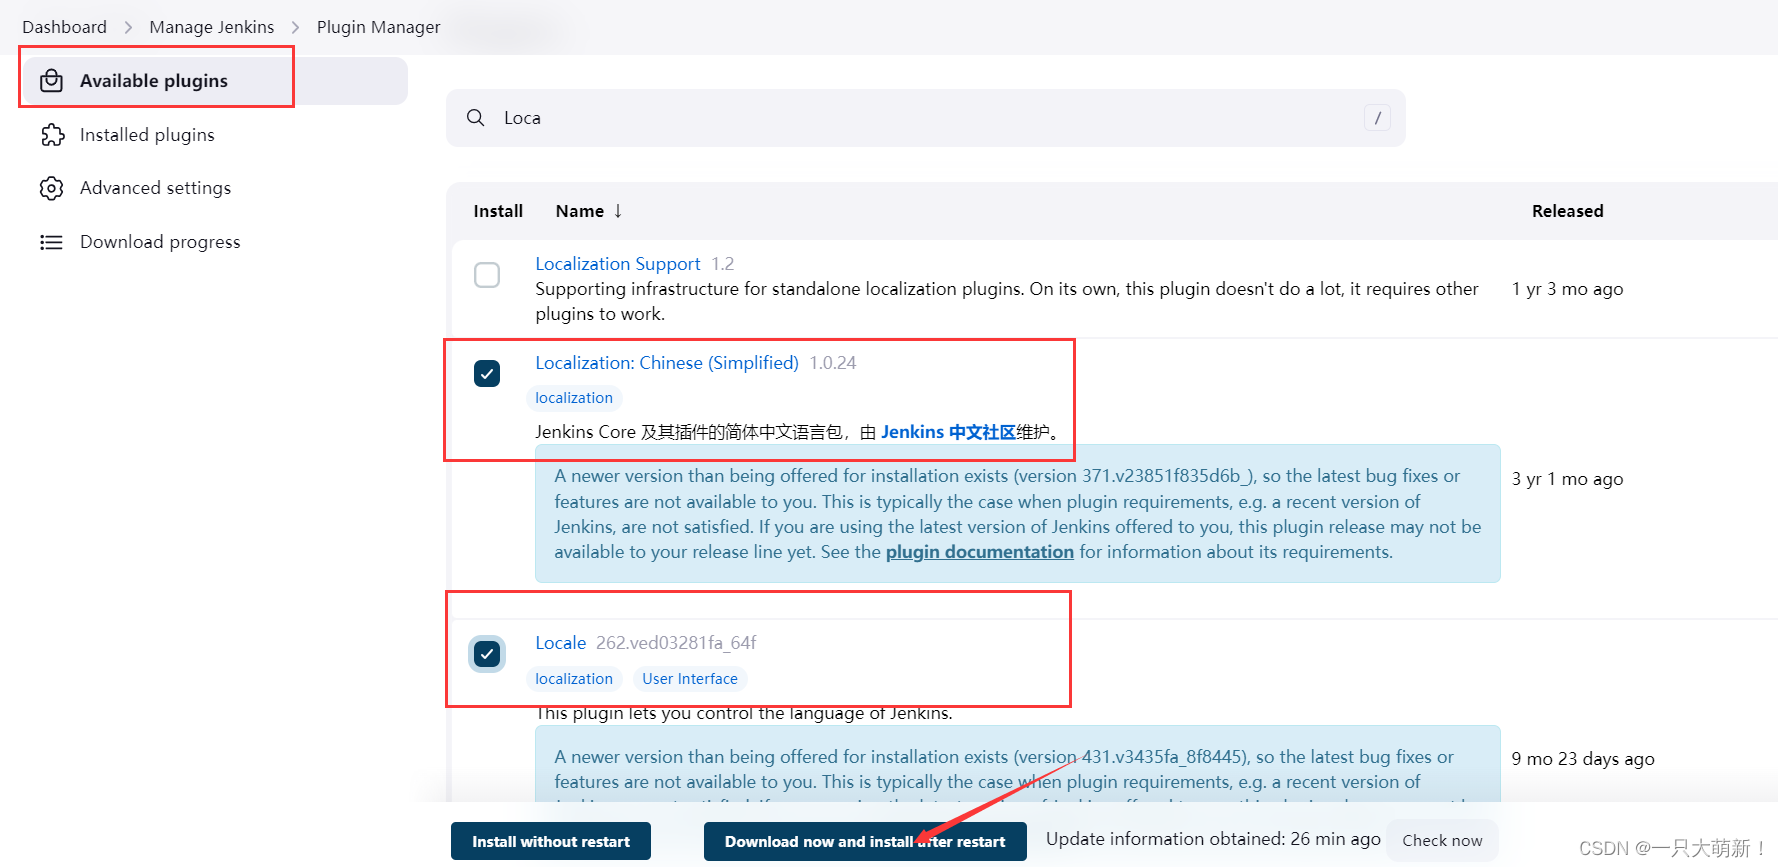Click version 262.ved03281fa_64f text
Viewport: 1778px width, 867px height.
click(x=676, y=643)
